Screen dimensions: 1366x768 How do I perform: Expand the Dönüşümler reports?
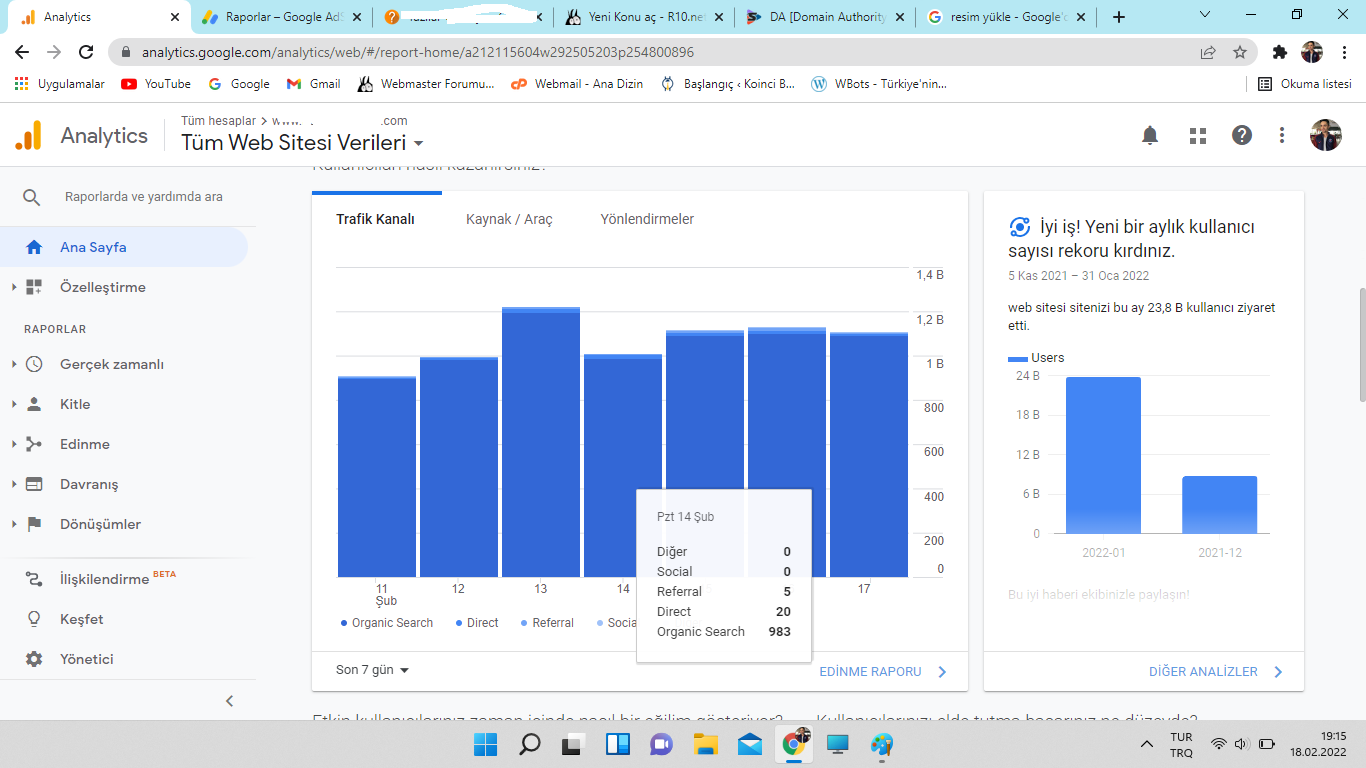click(x=14, y=524)
